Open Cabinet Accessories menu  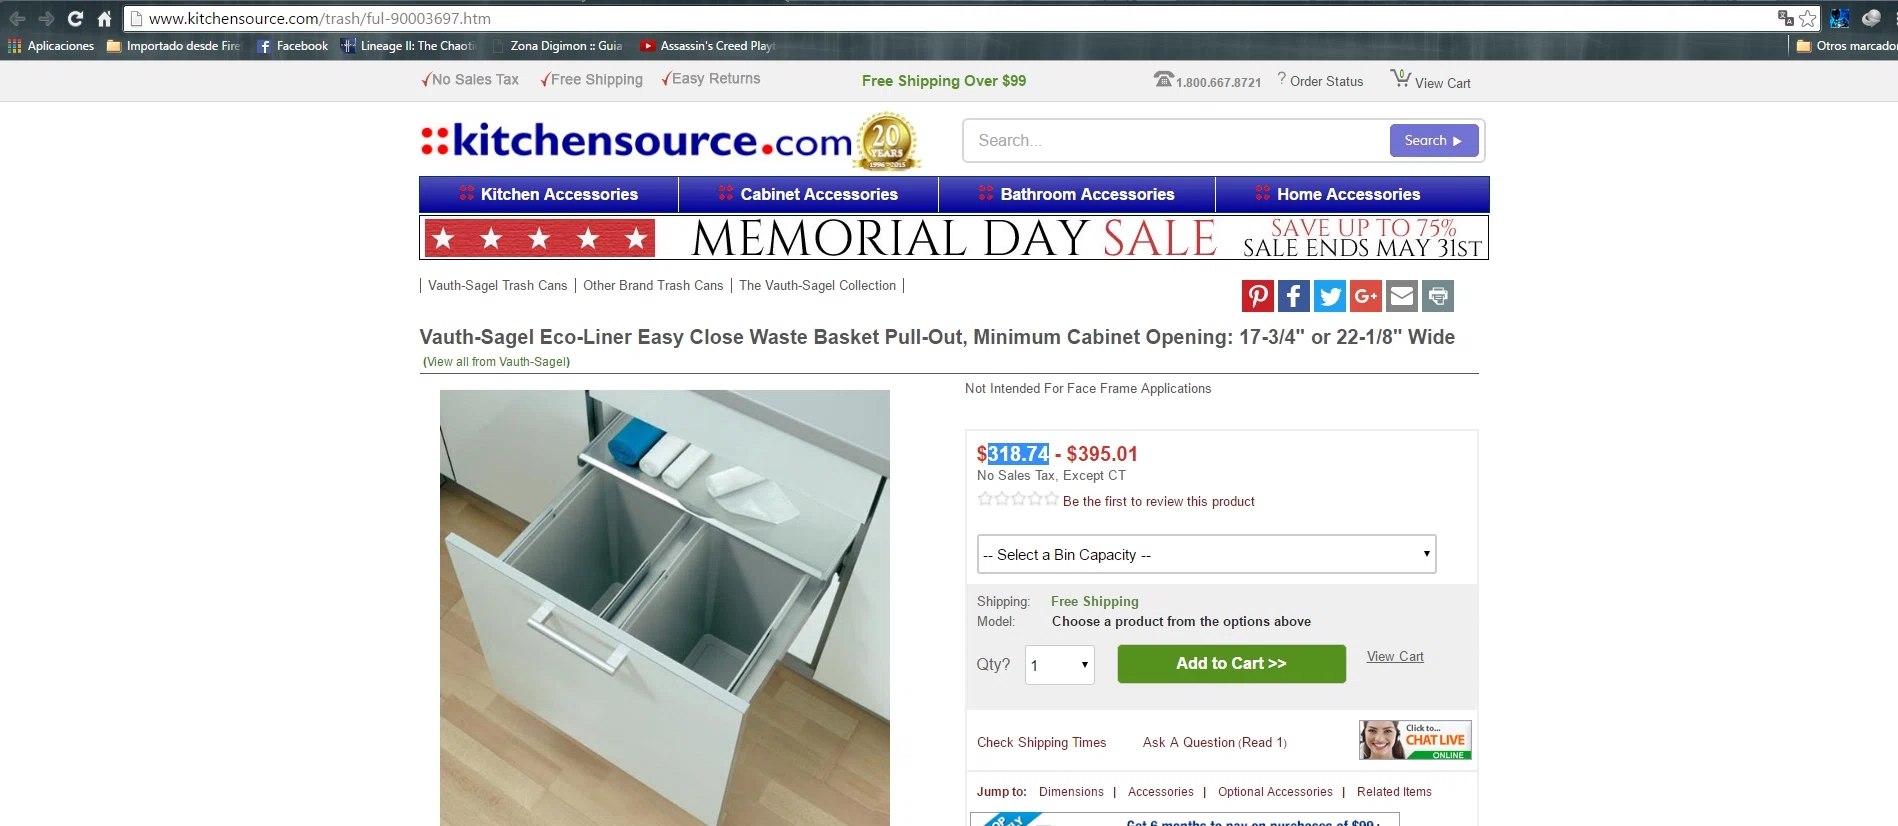(808, 194)
